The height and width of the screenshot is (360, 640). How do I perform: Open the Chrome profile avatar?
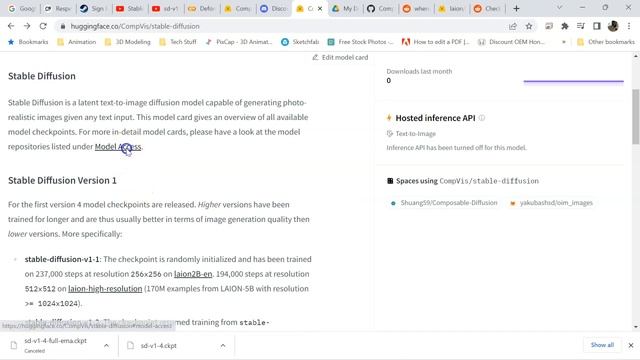pos(613,26)
